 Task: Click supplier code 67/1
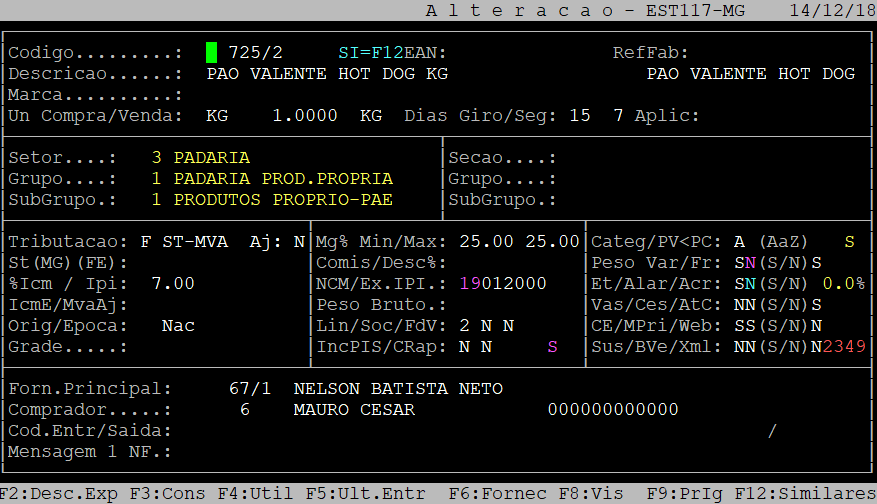click(250, 389)
